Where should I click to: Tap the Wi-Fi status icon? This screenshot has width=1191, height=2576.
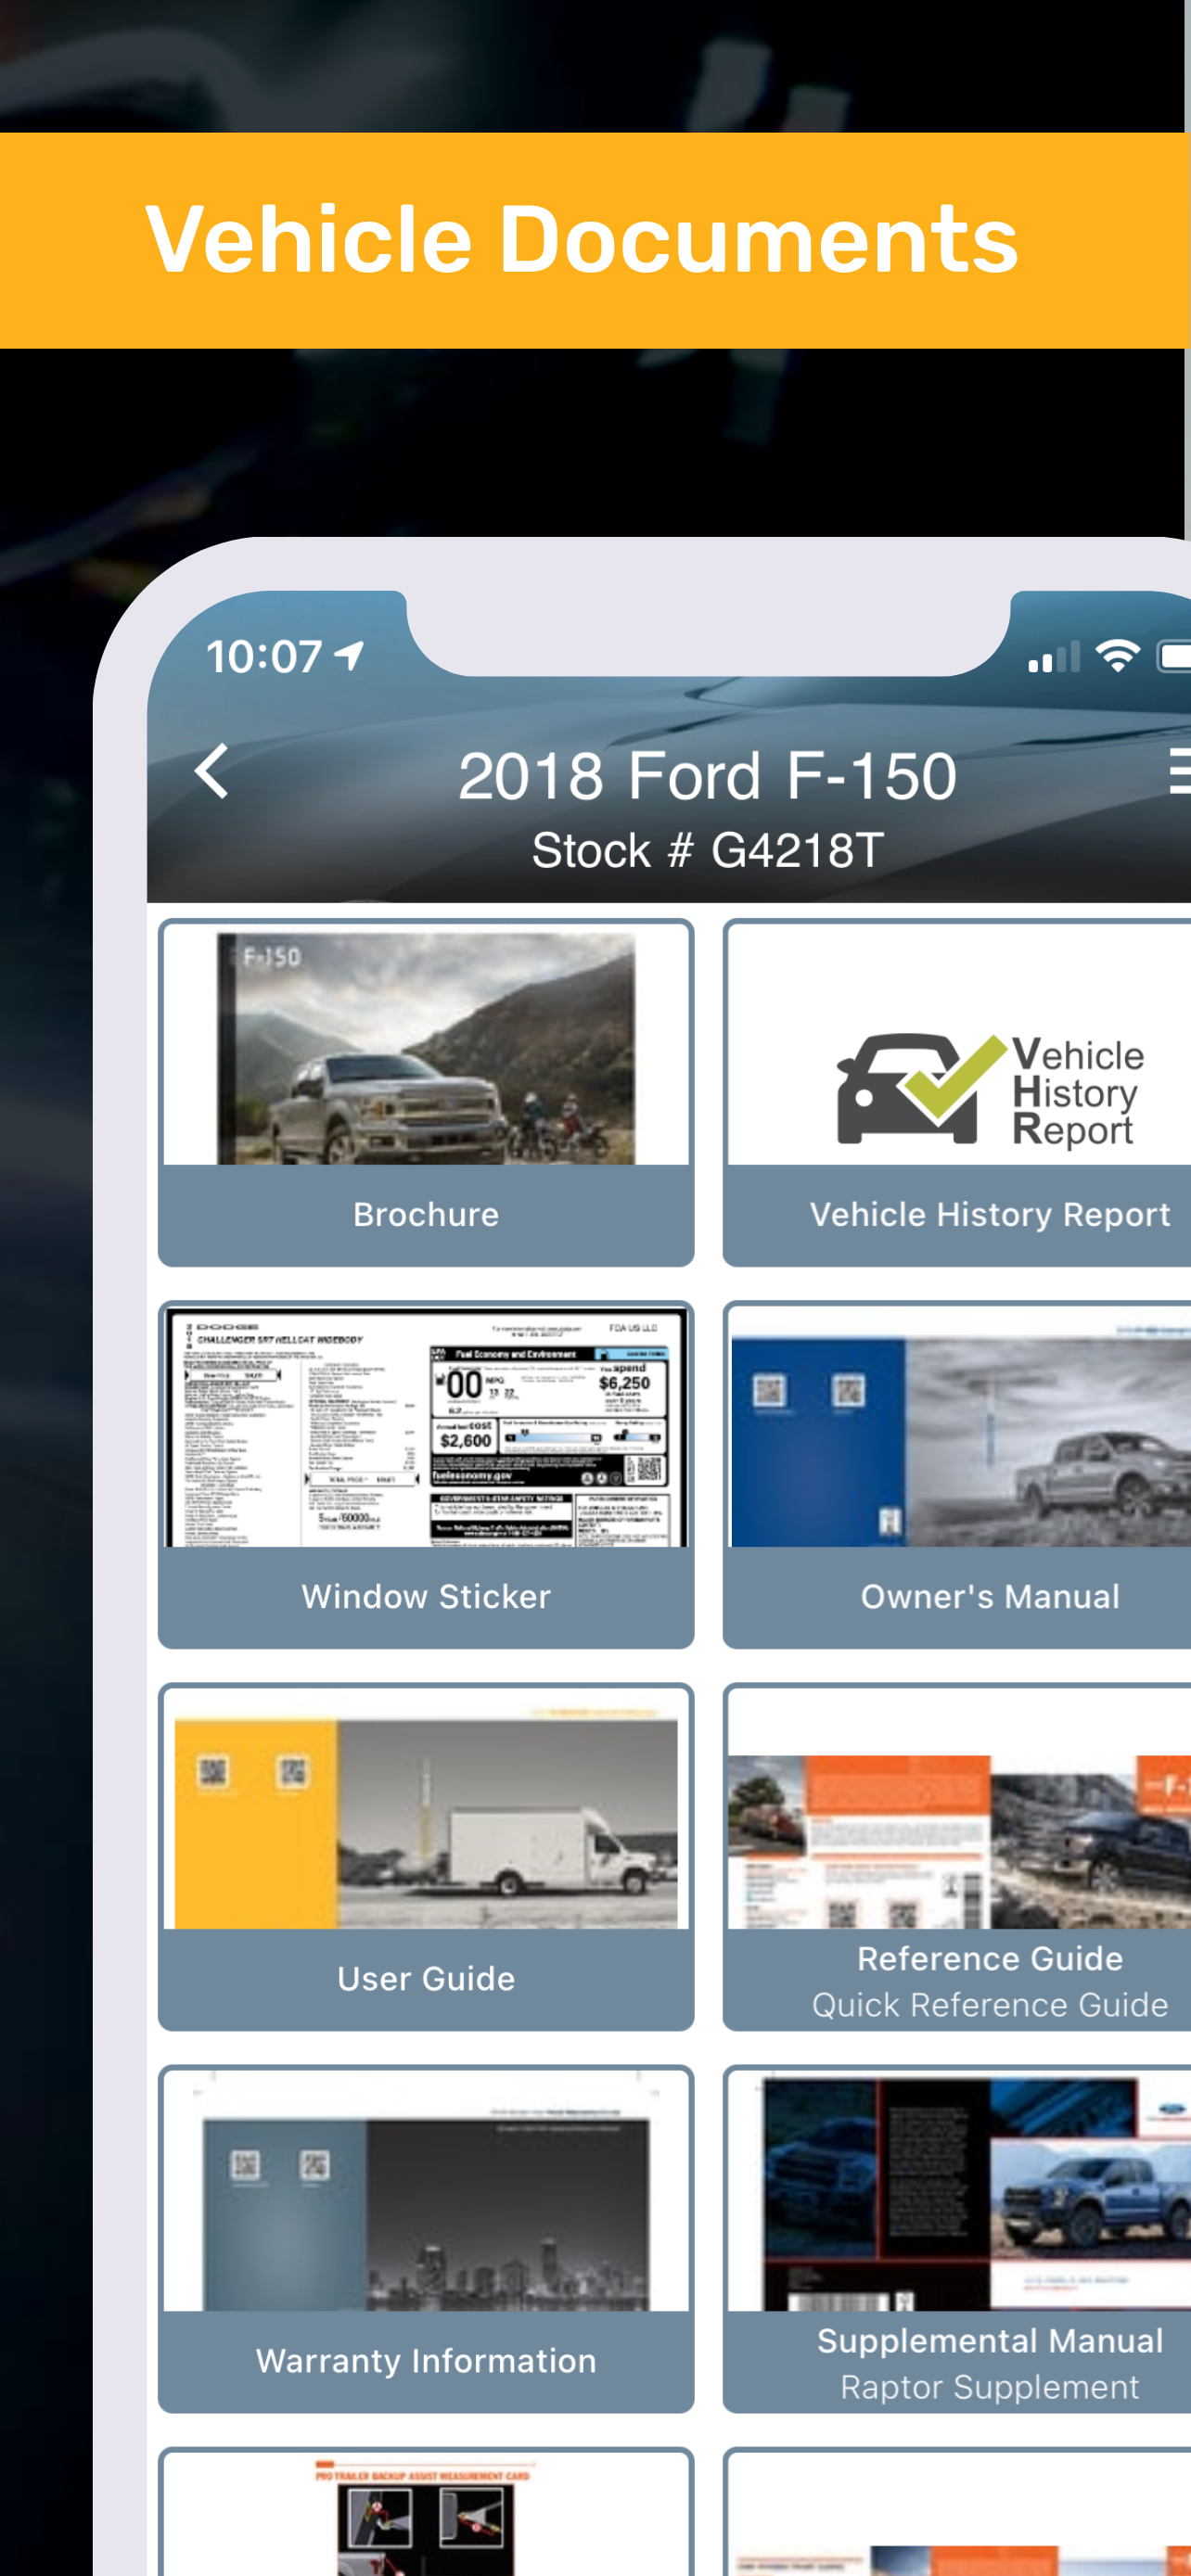click(1117, 656)
